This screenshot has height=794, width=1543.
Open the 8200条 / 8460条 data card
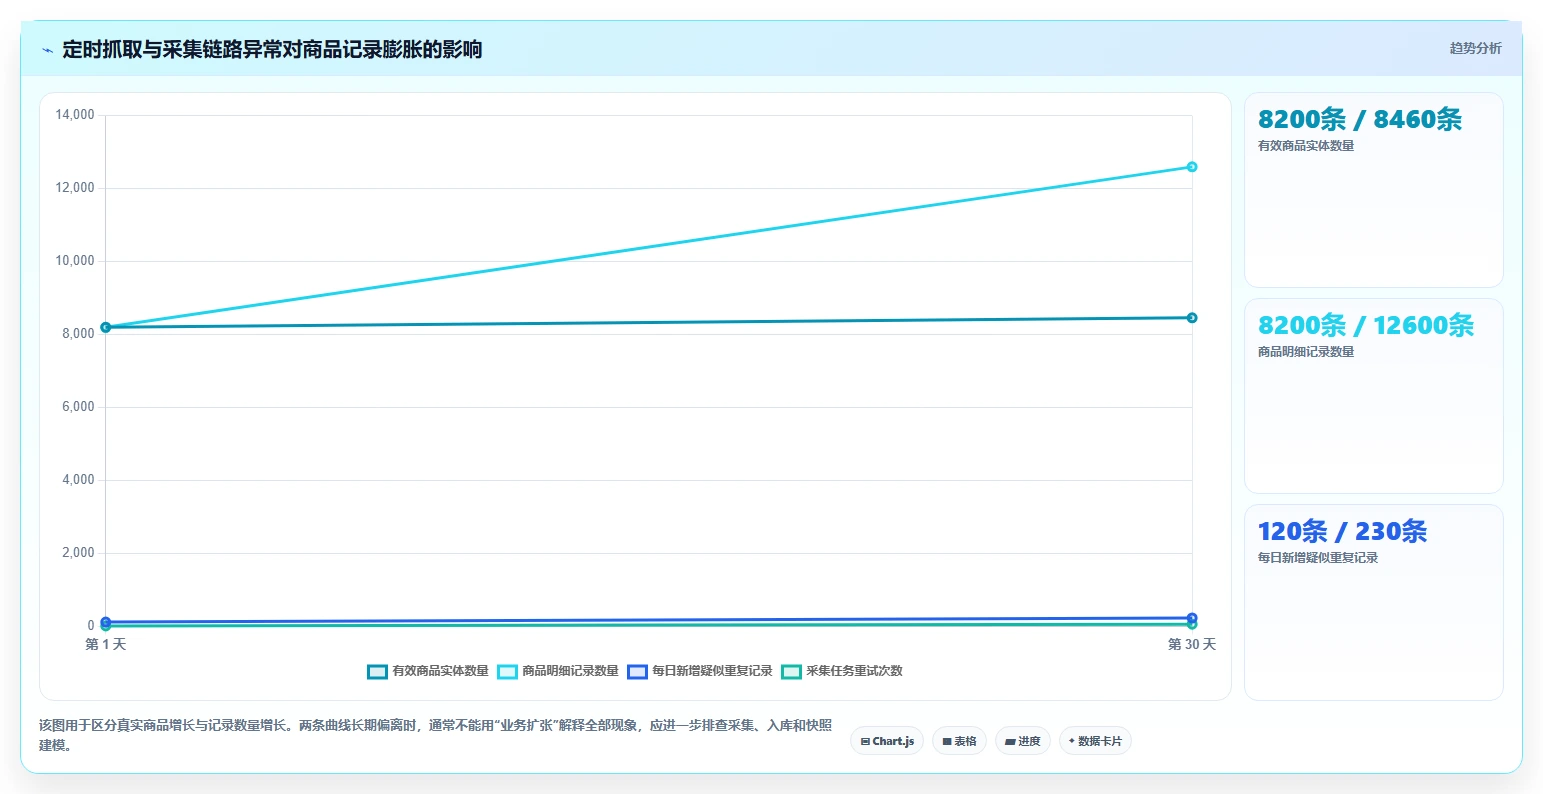coord(1373,190)
